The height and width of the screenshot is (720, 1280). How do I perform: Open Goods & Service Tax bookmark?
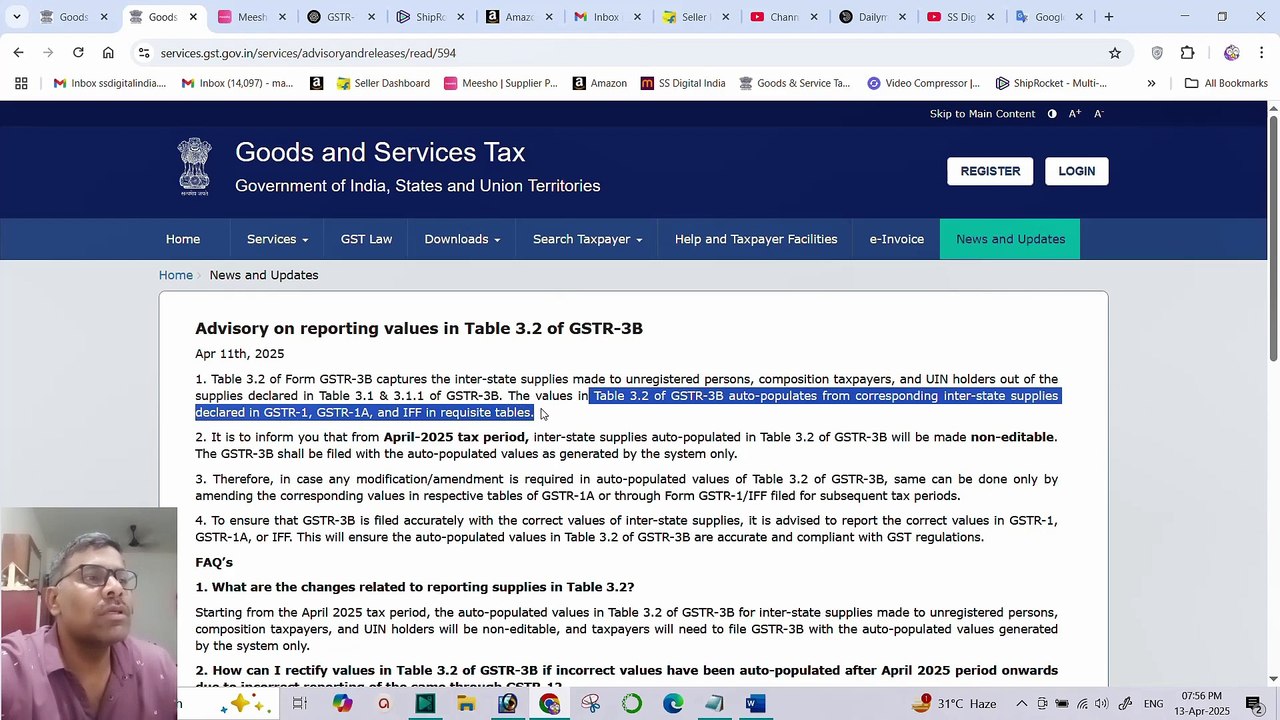[x=794, y=83]
